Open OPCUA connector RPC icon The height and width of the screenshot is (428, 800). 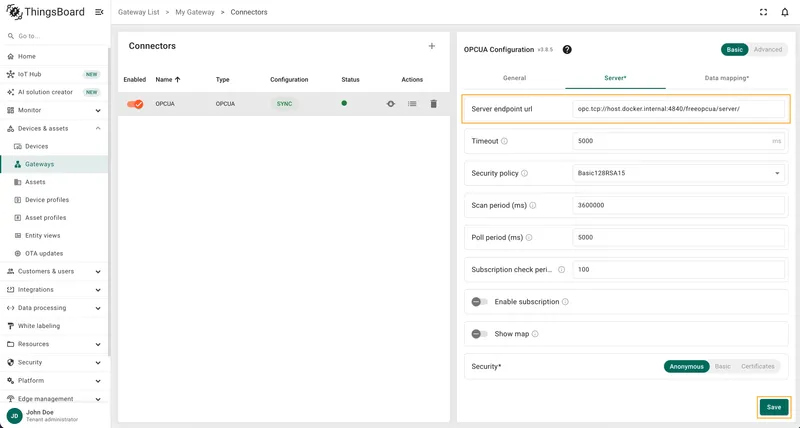click(x=391, y=104)
